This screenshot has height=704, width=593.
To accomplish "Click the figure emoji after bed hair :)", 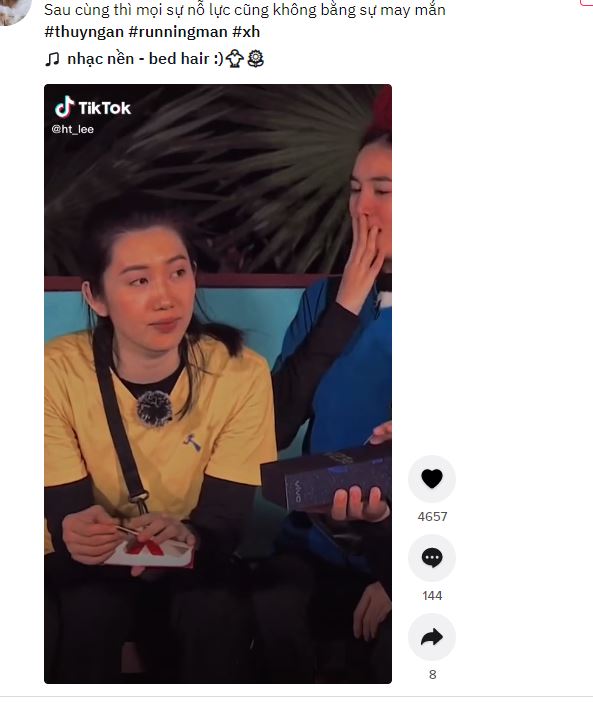I will [x=234, y=59].
